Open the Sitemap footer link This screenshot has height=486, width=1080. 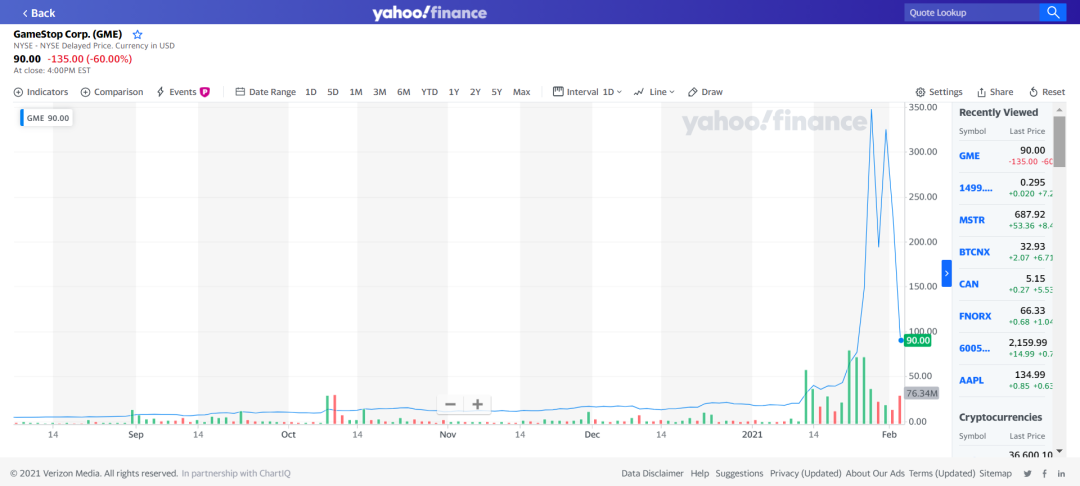click(995, 474)
